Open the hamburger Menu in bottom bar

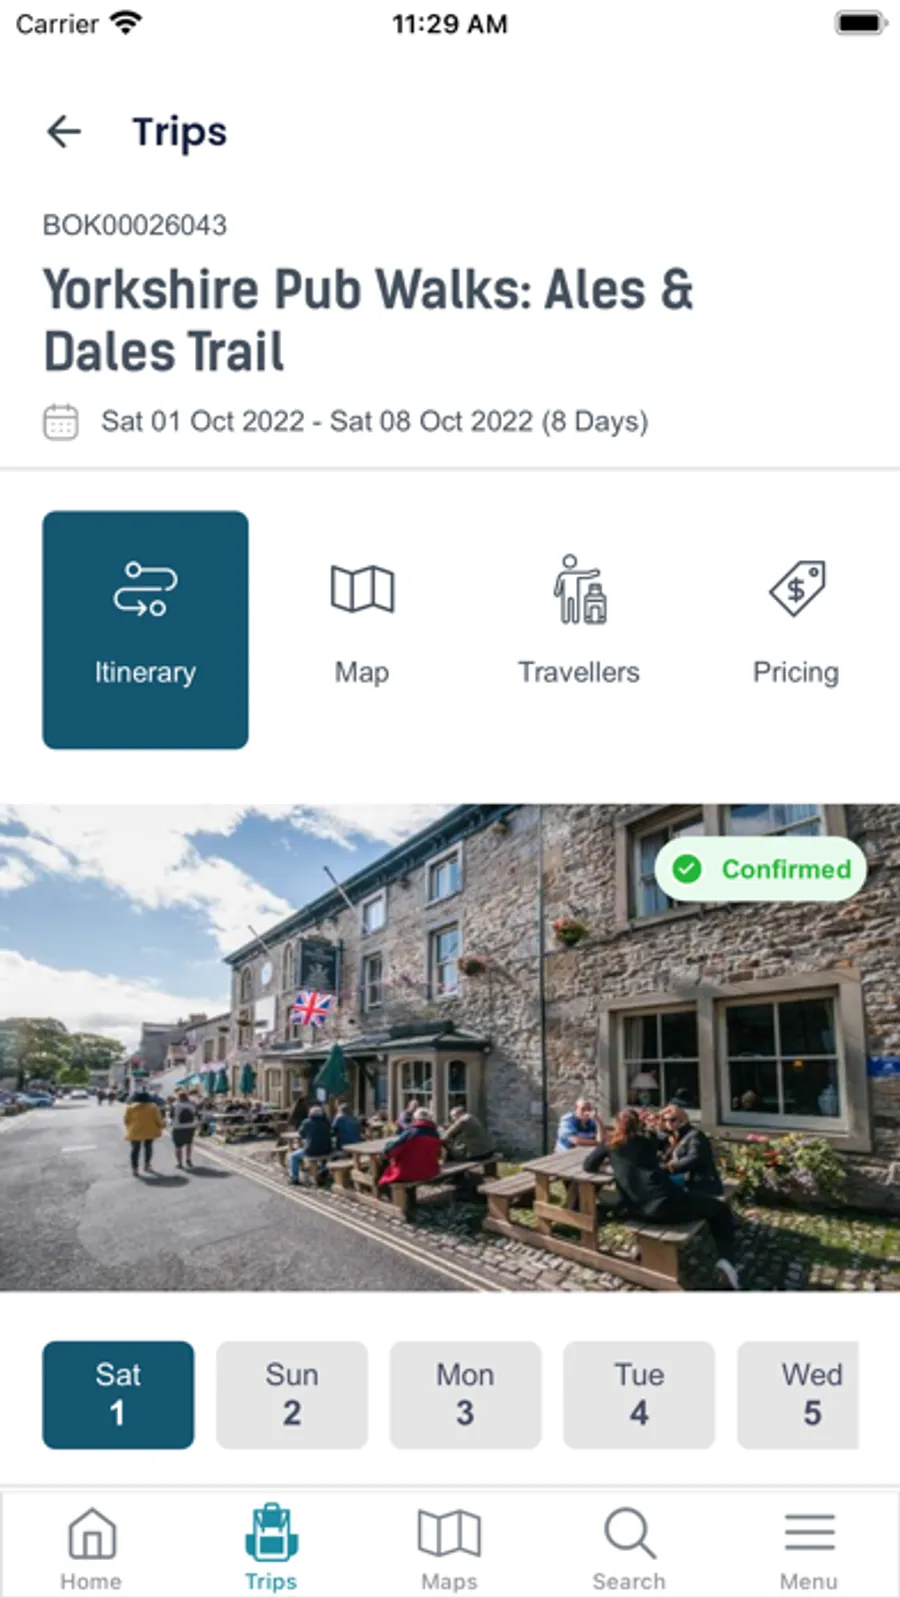pyautogui.click(x=809, y=1548)
